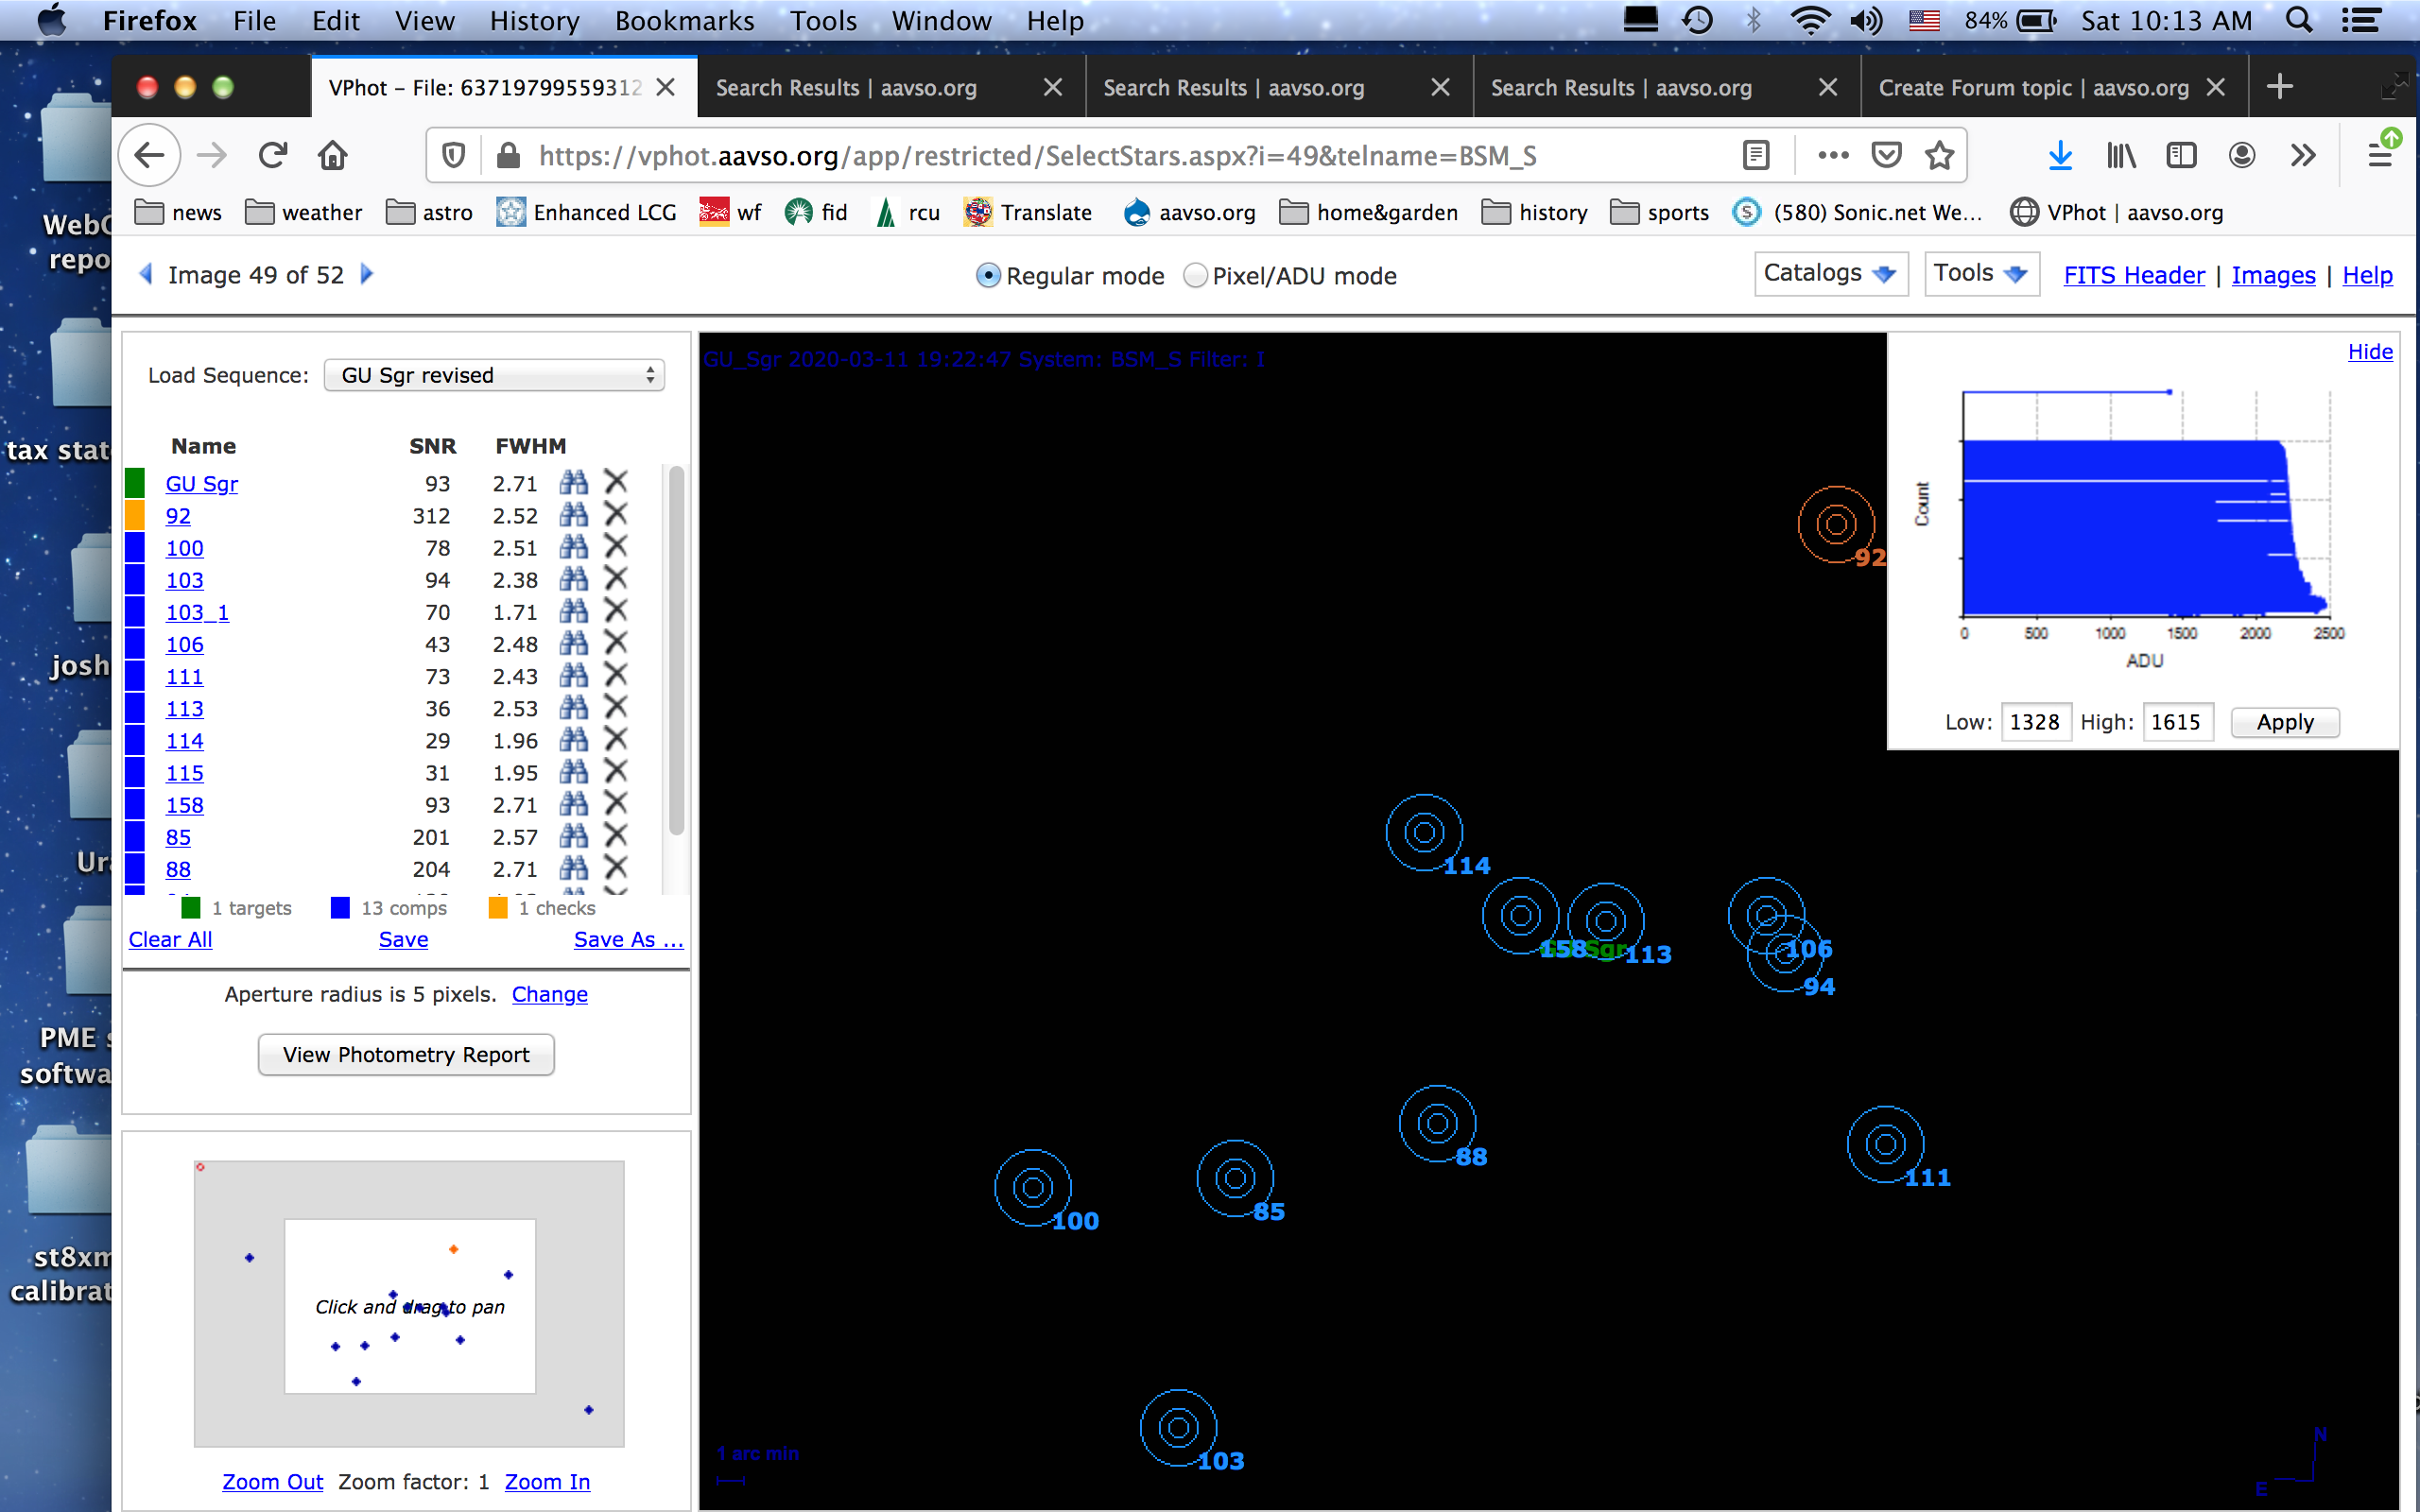The image size is (2420, 1512).
Task: Go to next image arrow
Action: [367, 274]
